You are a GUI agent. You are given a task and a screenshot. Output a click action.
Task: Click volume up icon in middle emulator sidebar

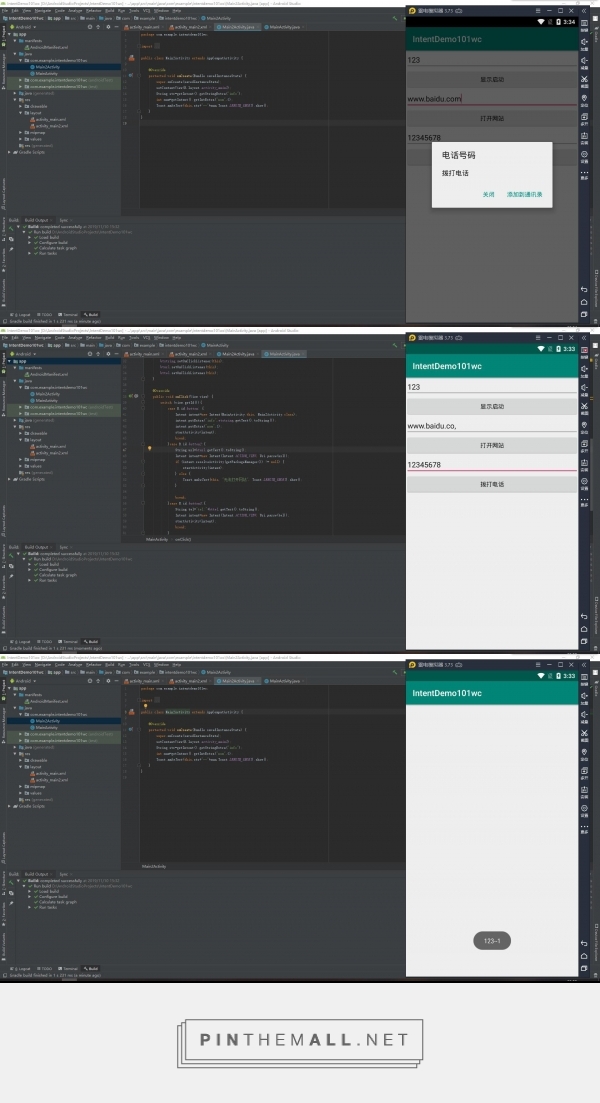coord(585,368)
